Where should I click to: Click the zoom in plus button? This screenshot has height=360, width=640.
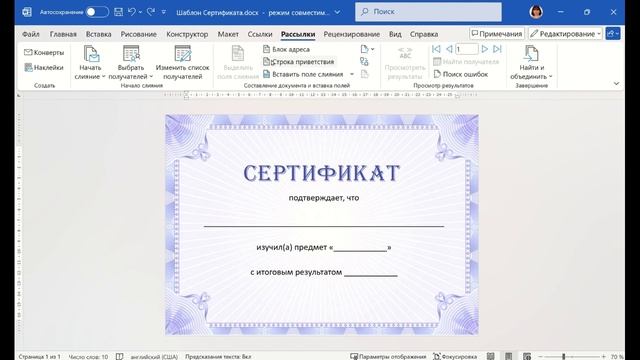pos(604,356)
